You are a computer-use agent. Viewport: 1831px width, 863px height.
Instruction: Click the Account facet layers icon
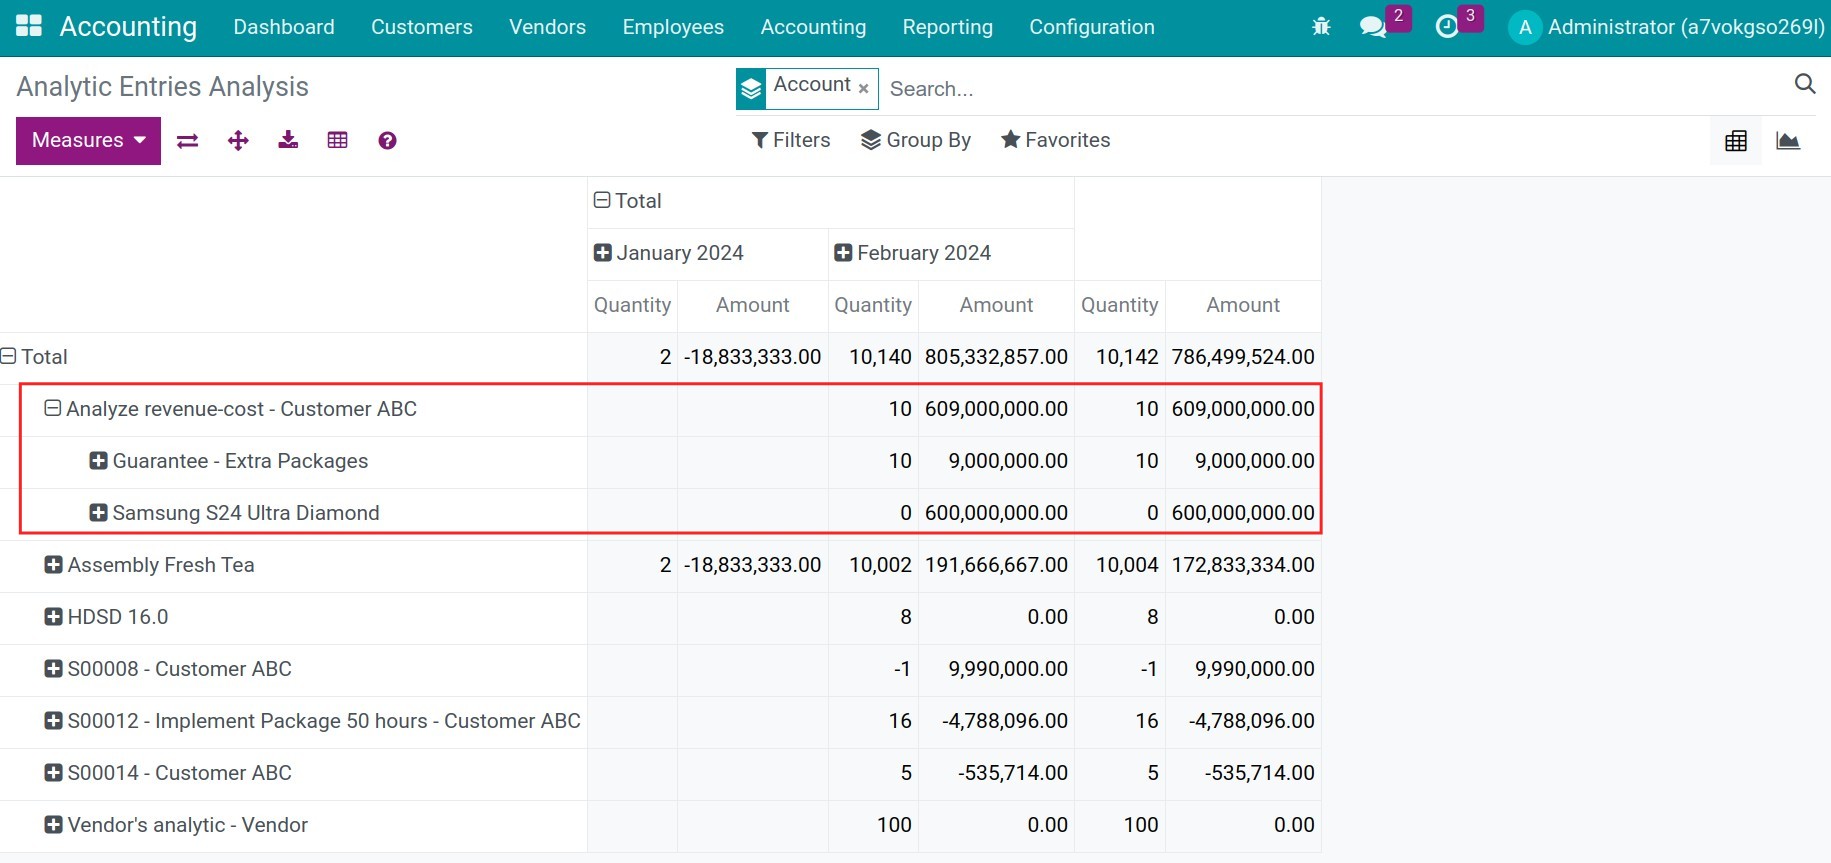751,89
